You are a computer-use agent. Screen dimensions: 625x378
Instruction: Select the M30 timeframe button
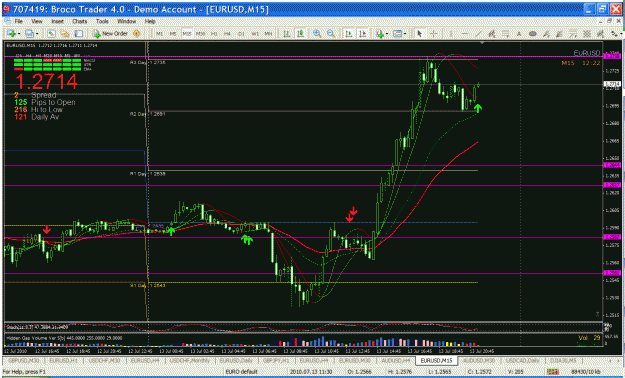pos(200,34)
